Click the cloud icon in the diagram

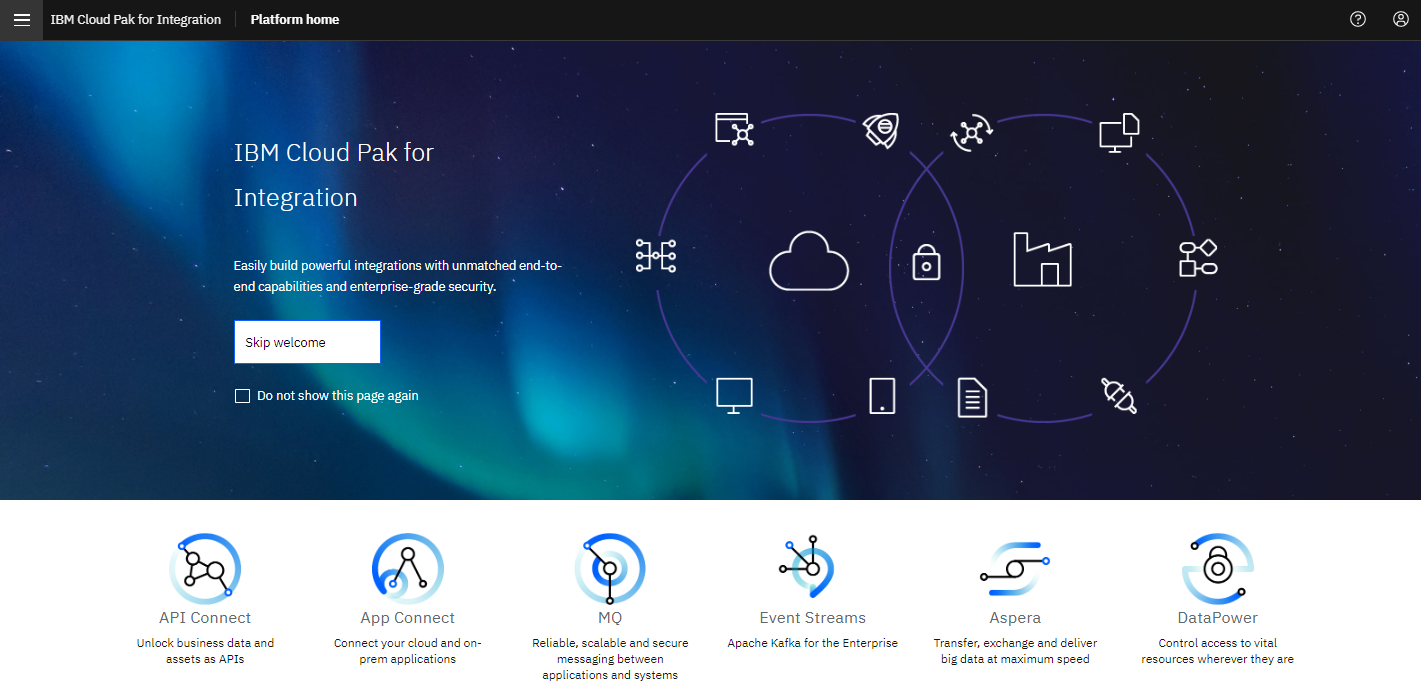(809, 260)
